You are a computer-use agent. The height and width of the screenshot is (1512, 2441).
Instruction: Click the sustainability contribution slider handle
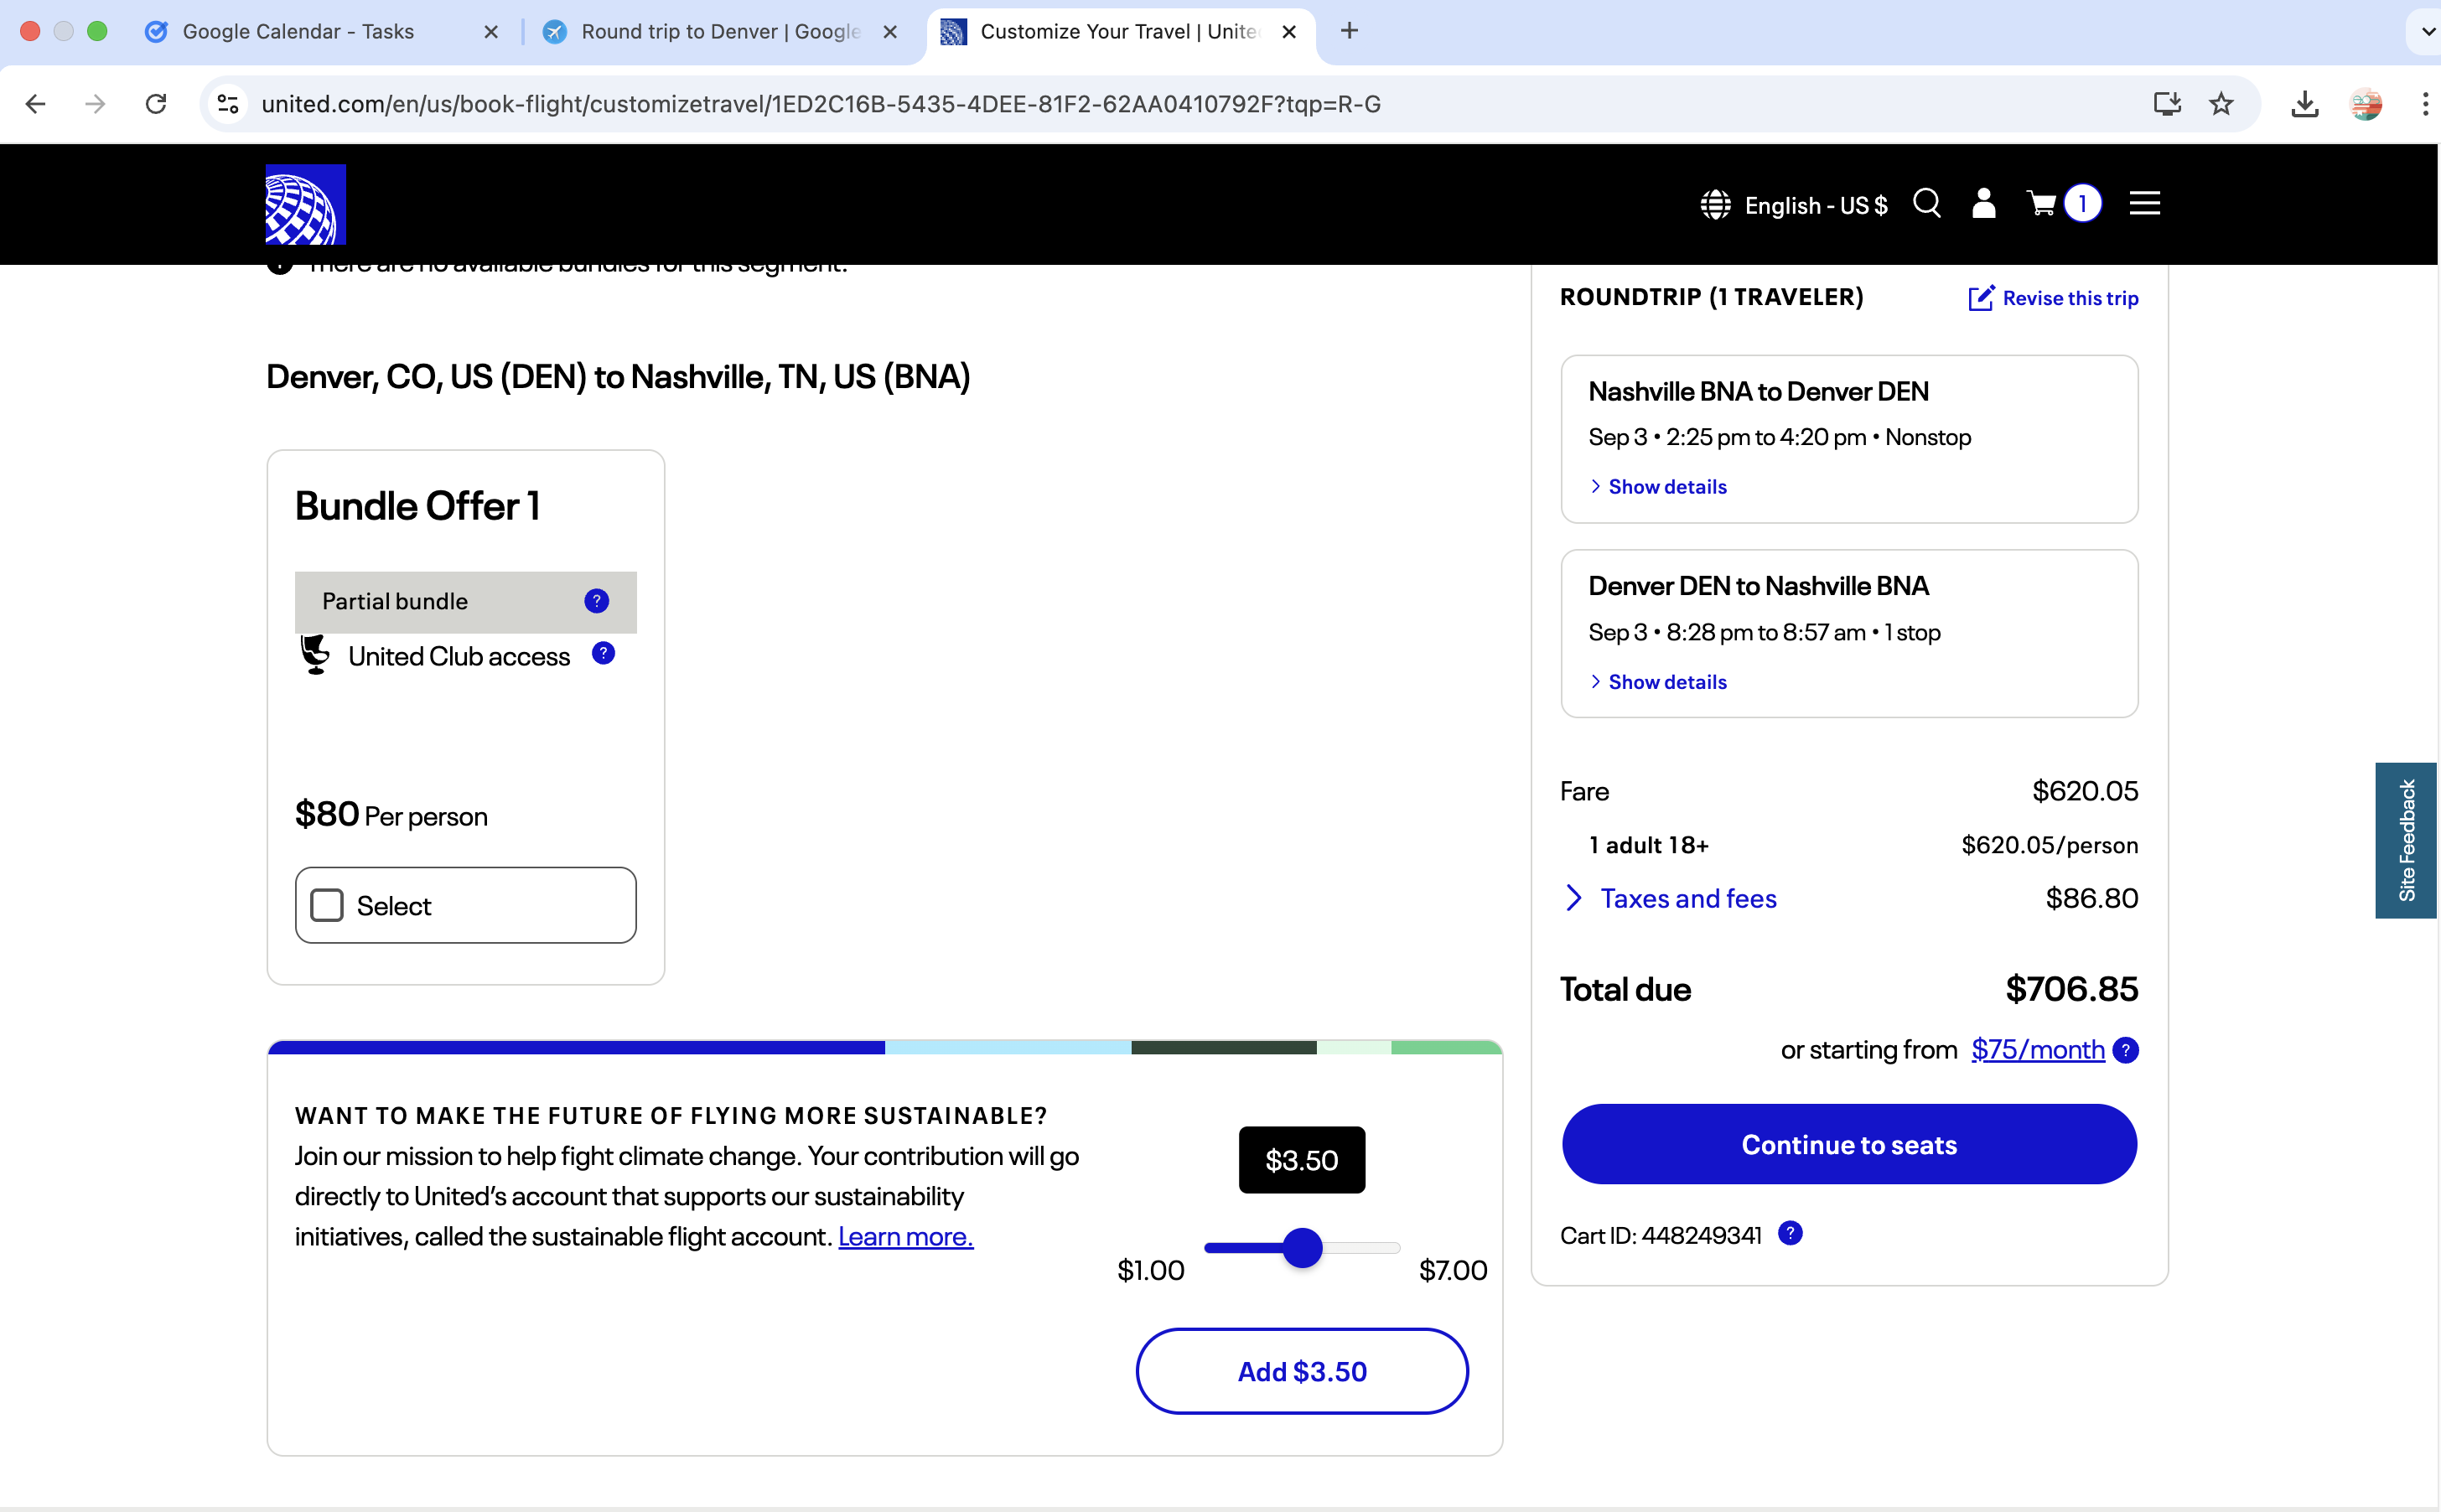pos(1302,1248)
